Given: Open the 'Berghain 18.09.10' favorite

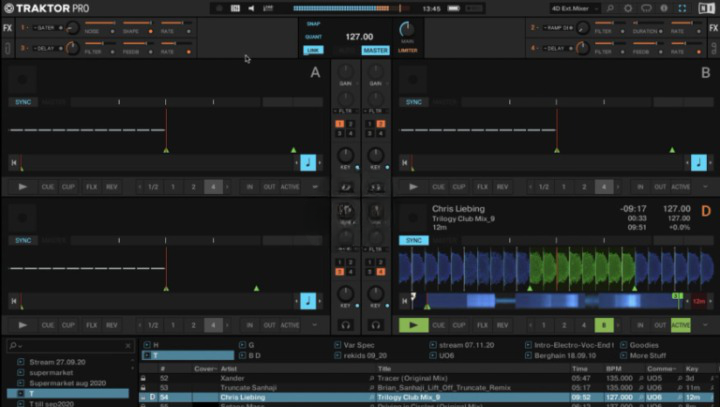Looking at the screenshot, I should (565, 356).
